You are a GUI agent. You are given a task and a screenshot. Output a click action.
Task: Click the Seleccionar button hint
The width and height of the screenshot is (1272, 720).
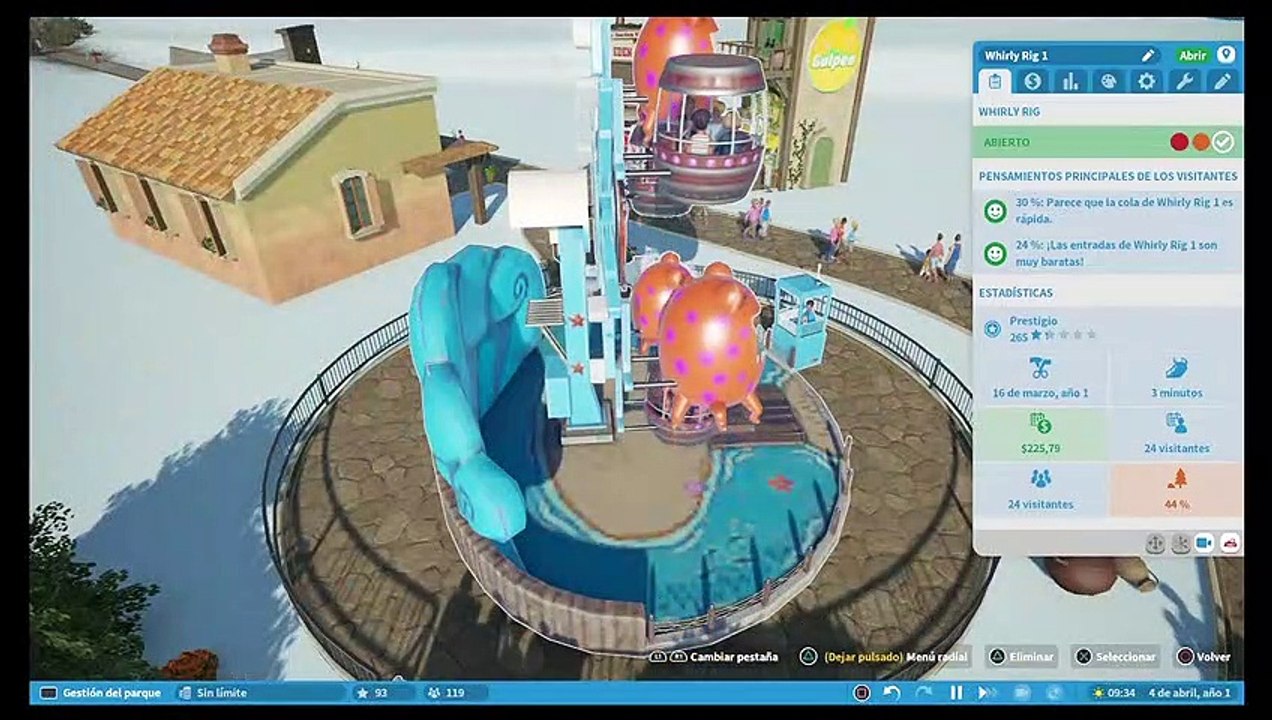pyautogui.click(x=1114, y=657)
